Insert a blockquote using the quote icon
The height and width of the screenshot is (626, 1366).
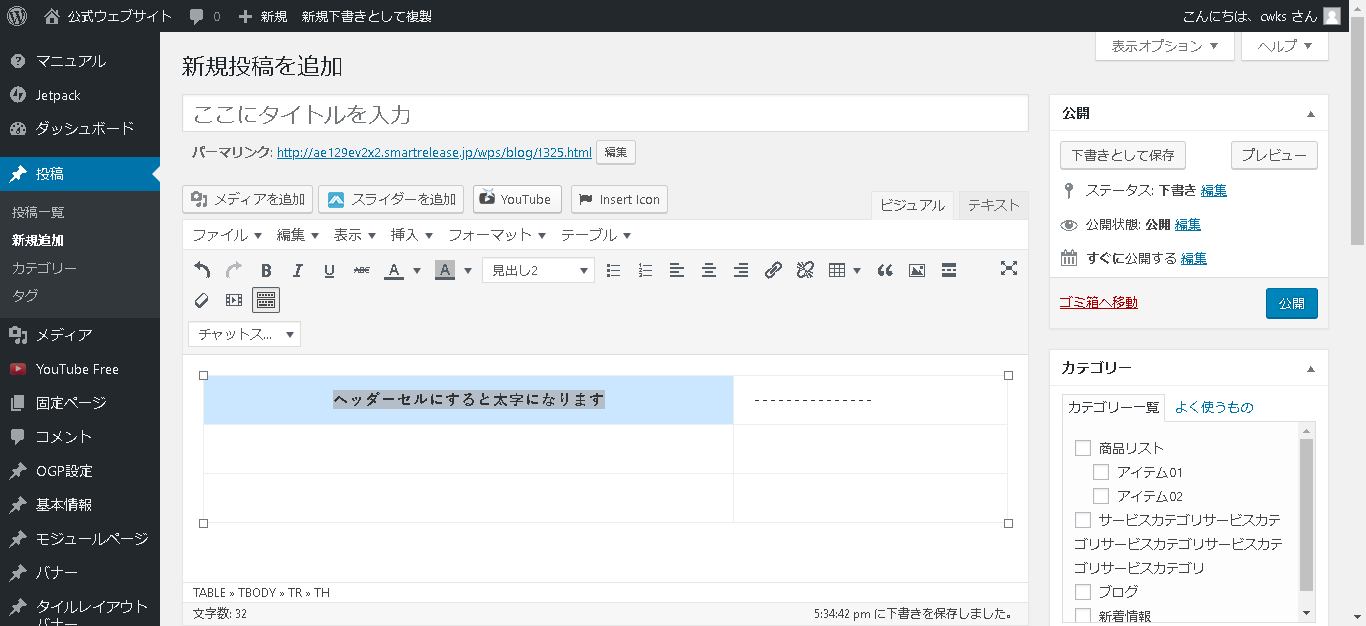coord(885,270)
